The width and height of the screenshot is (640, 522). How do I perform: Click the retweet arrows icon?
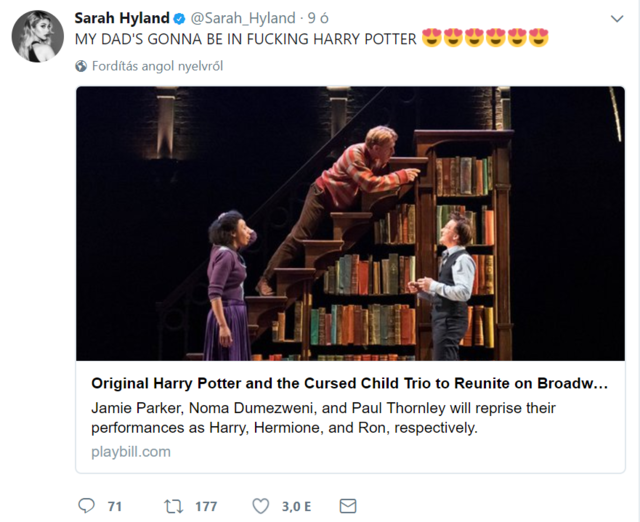(x=173, y=506)
